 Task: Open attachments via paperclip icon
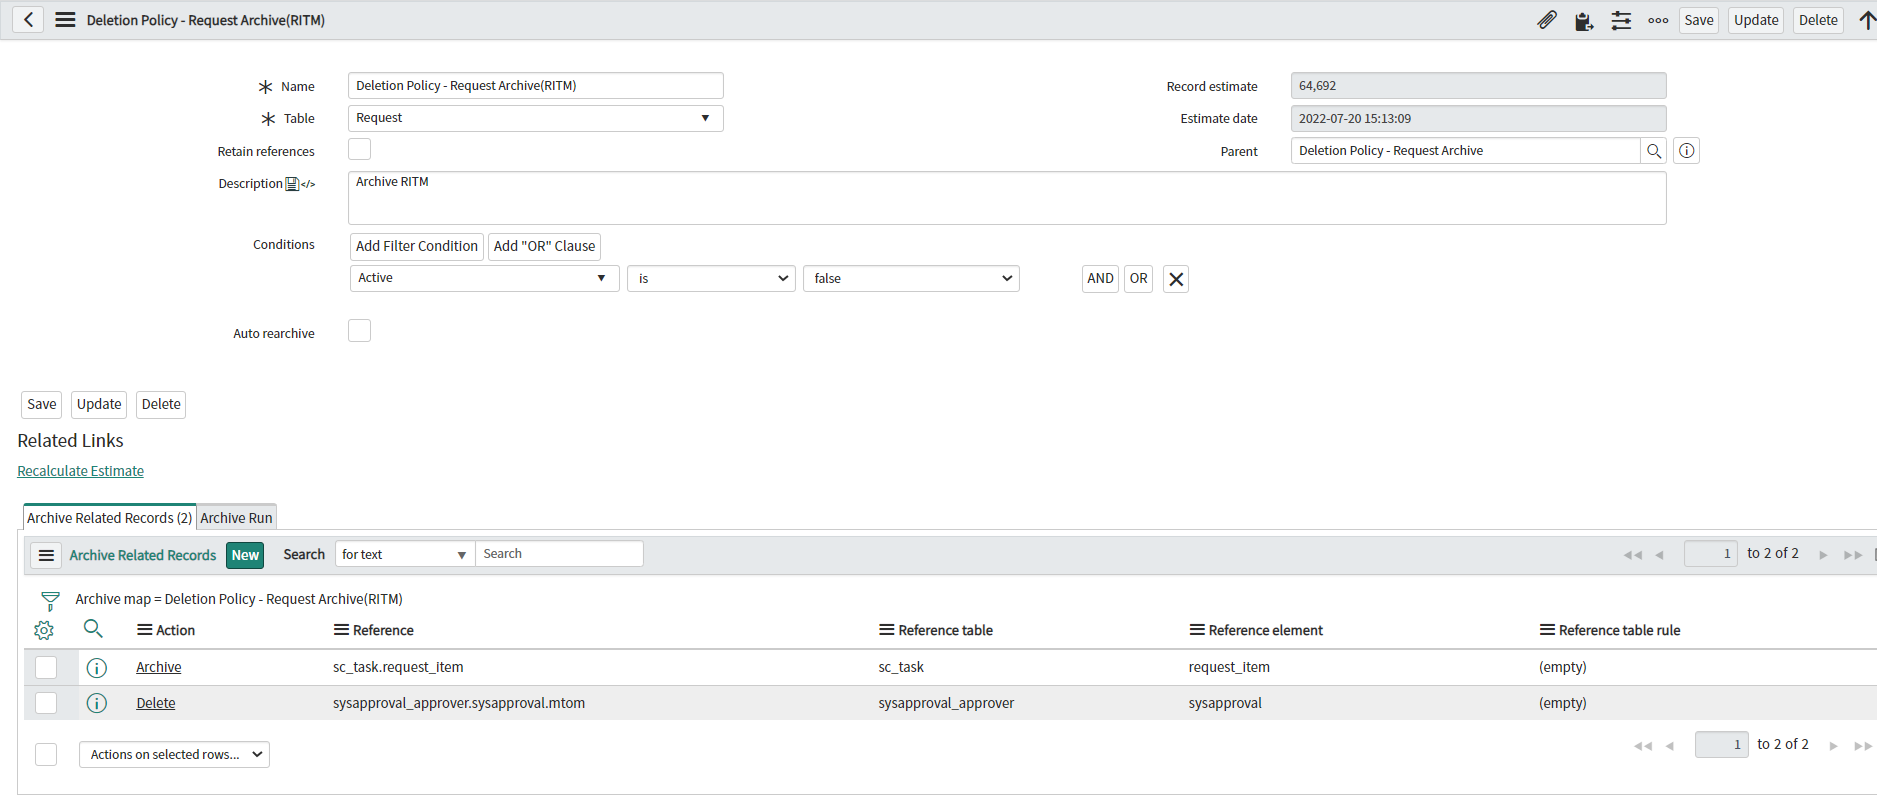pos(1547,20)
